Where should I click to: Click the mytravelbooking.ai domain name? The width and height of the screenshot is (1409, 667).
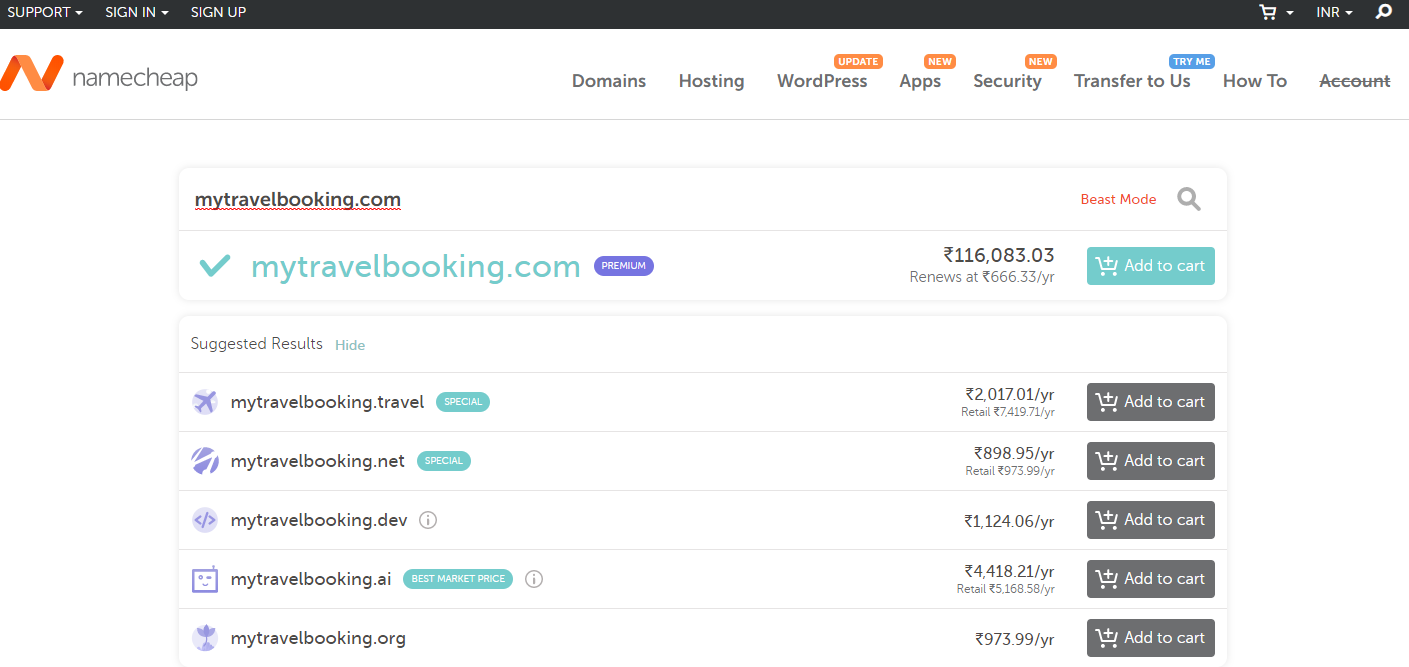click(x=311, y=579)
